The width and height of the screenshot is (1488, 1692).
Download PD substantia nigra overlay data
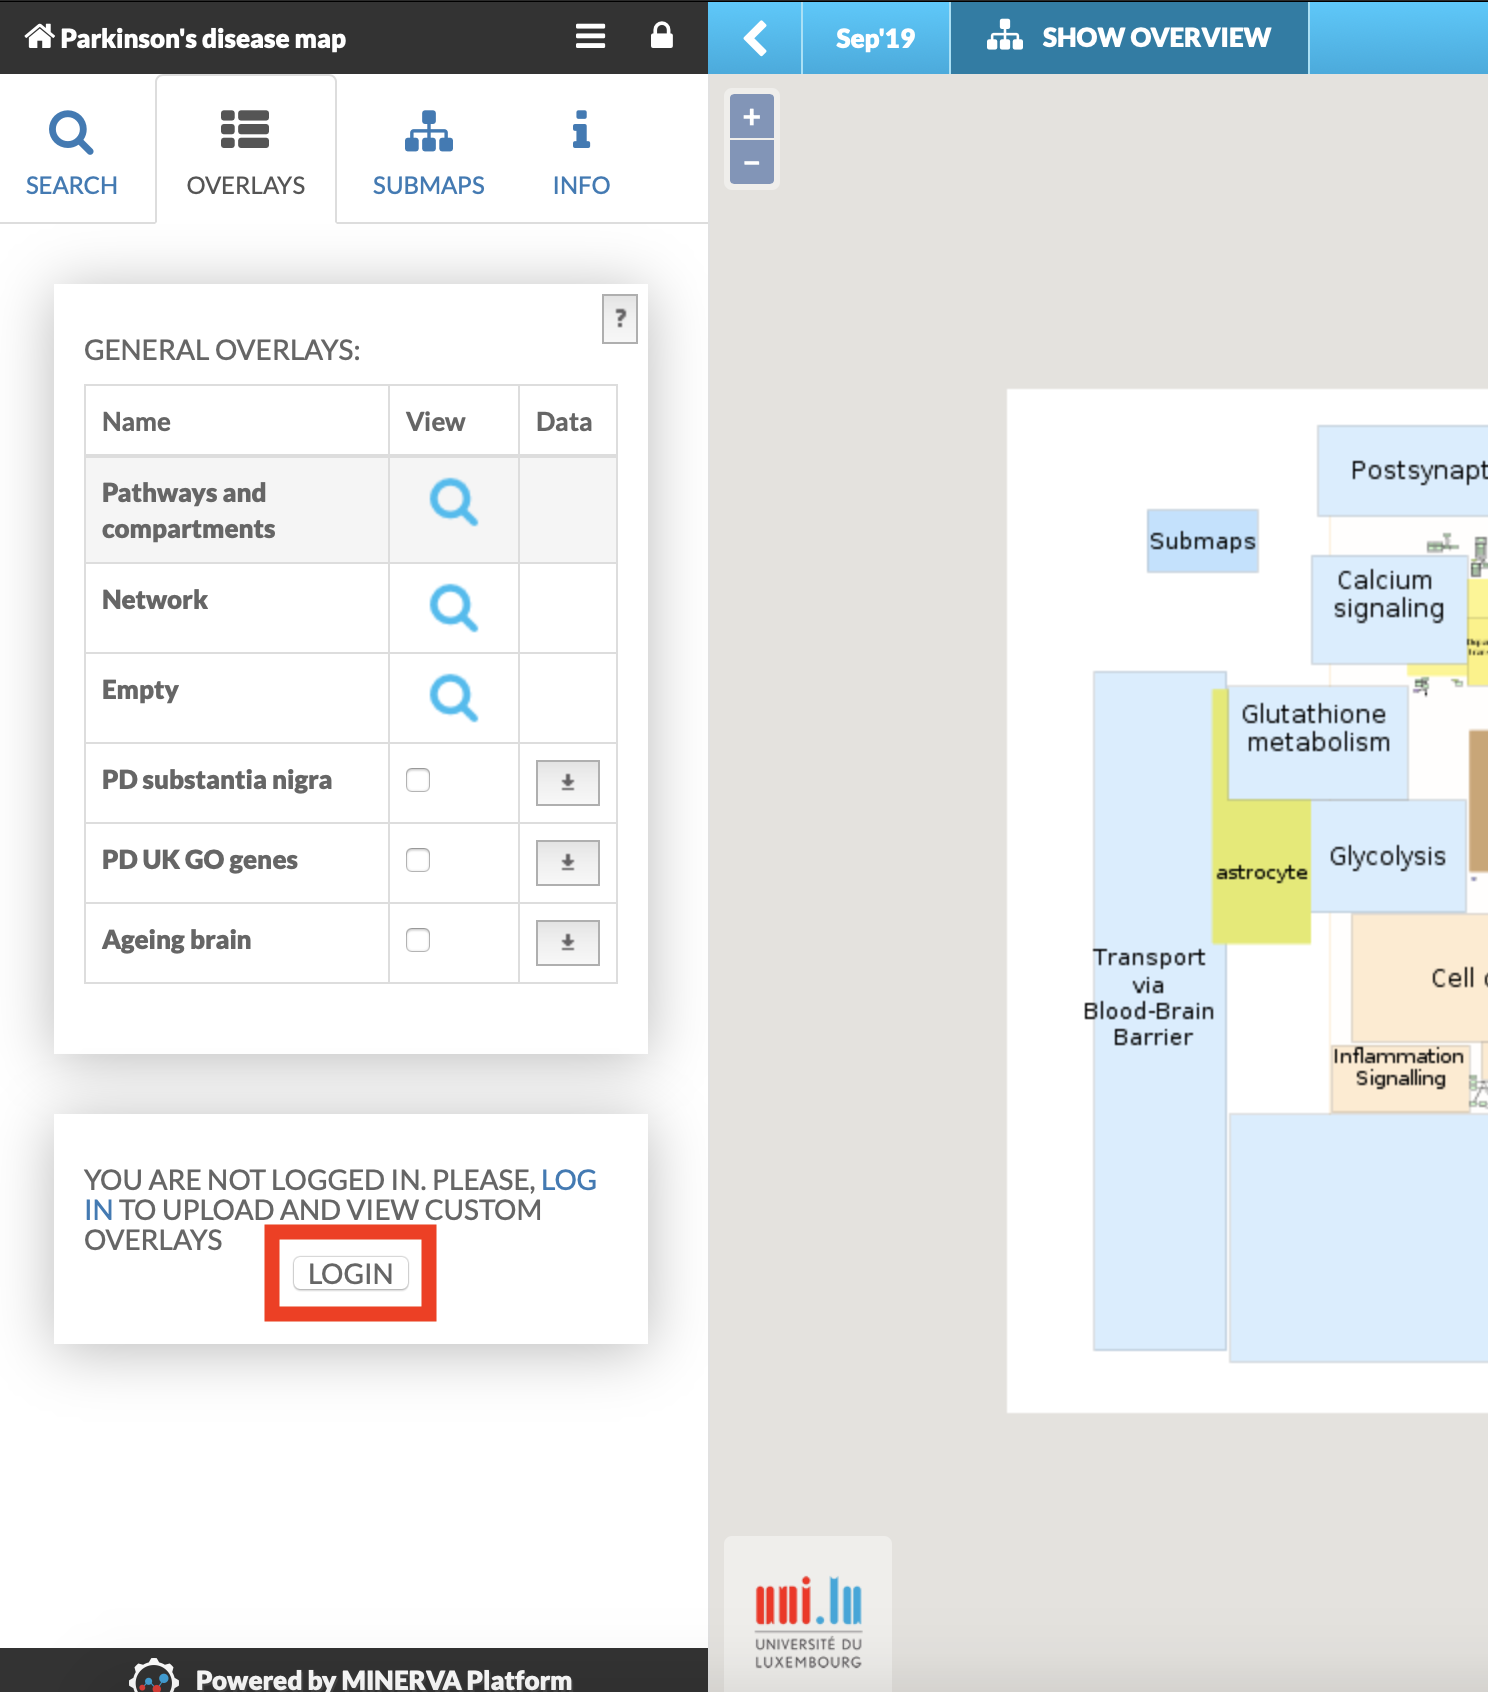tap(567, 782)
